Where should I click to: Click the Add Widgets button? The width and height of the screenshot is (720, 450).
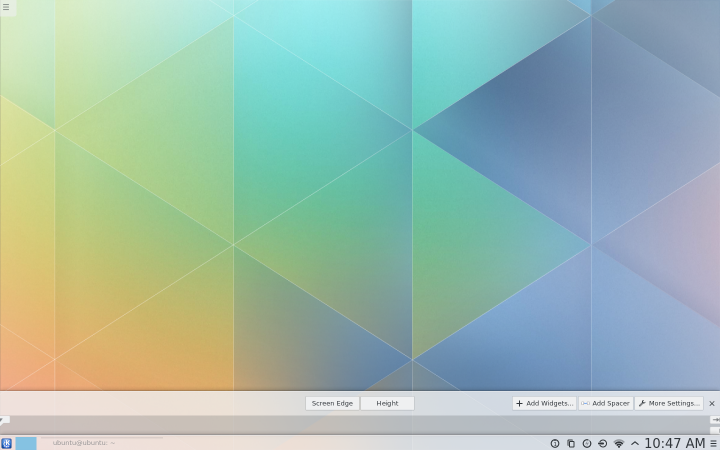[x=544, y=403]
